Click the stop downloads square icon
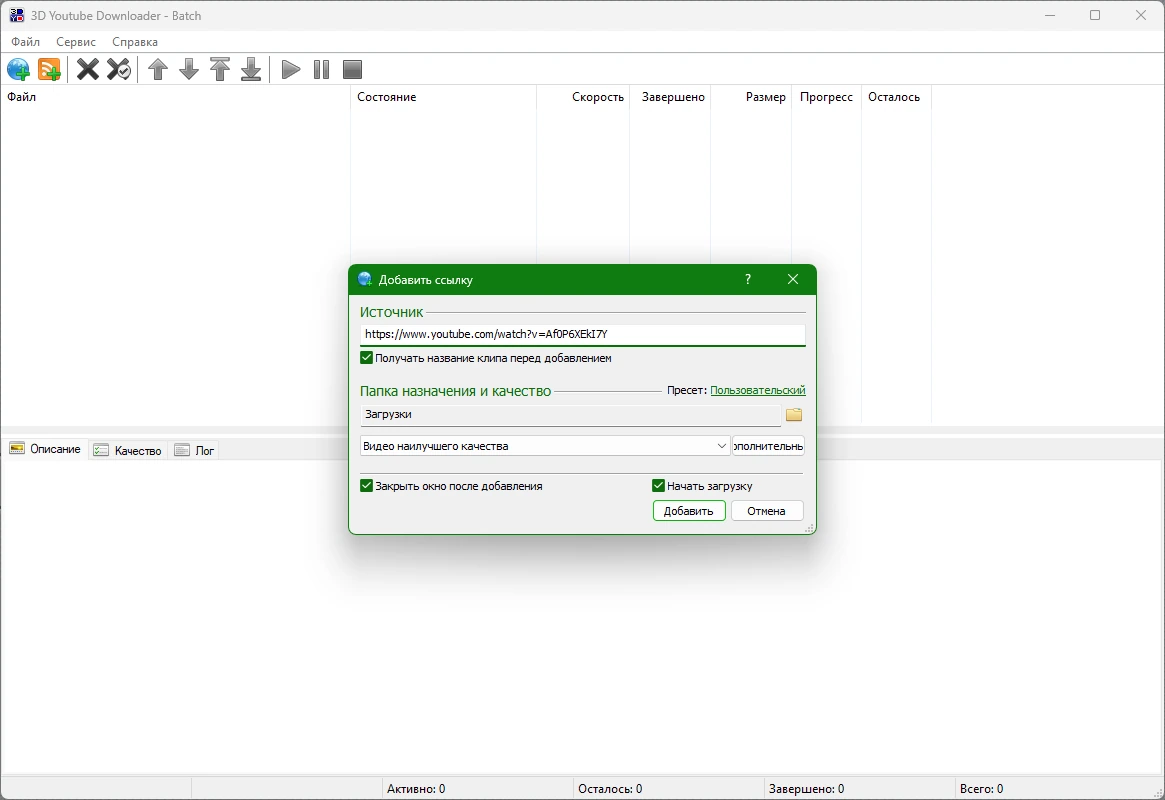The width and height of the screenshot is (1165, 800). coord(352,70)
